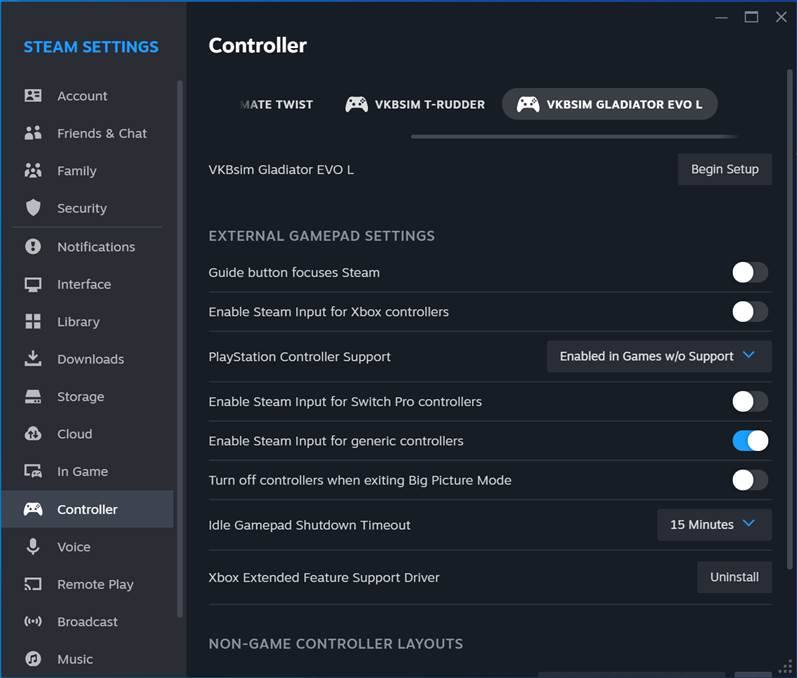Enable Steam Input for Xbox controllers
Screen dimensions: 797x678
[750, 312]
